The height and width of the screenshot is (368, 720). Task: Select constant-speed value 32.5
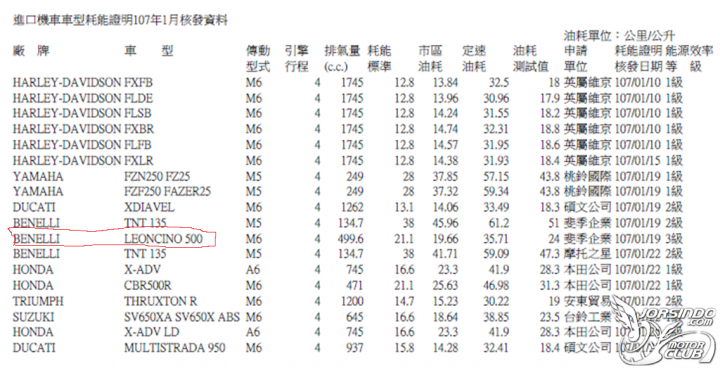click(499, 83)
